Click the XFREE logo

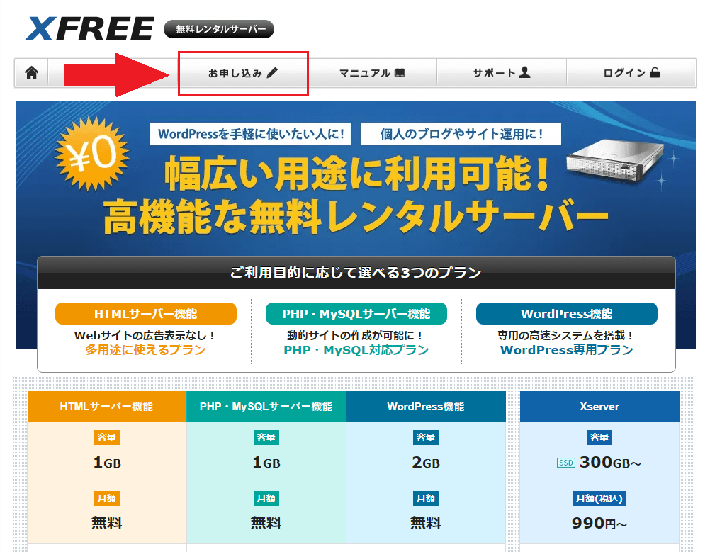[90, 29]
